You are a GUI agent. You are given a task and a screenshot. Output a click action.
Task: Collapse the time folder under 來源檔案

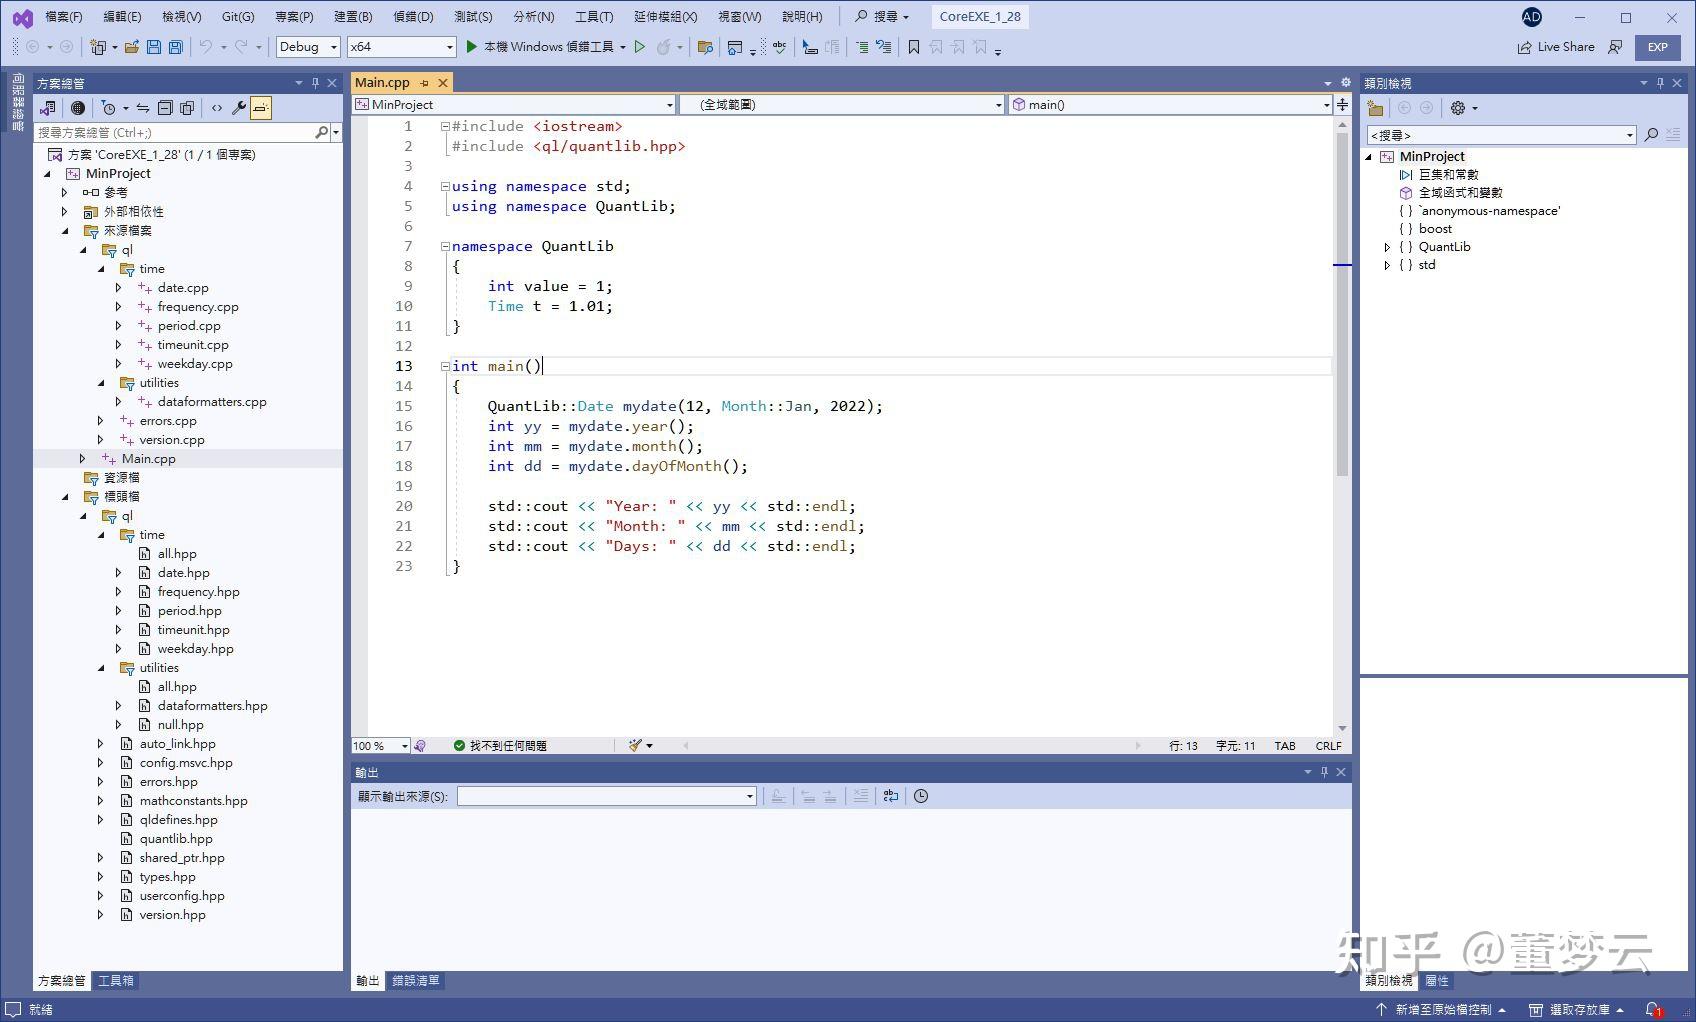click(101, 269)
